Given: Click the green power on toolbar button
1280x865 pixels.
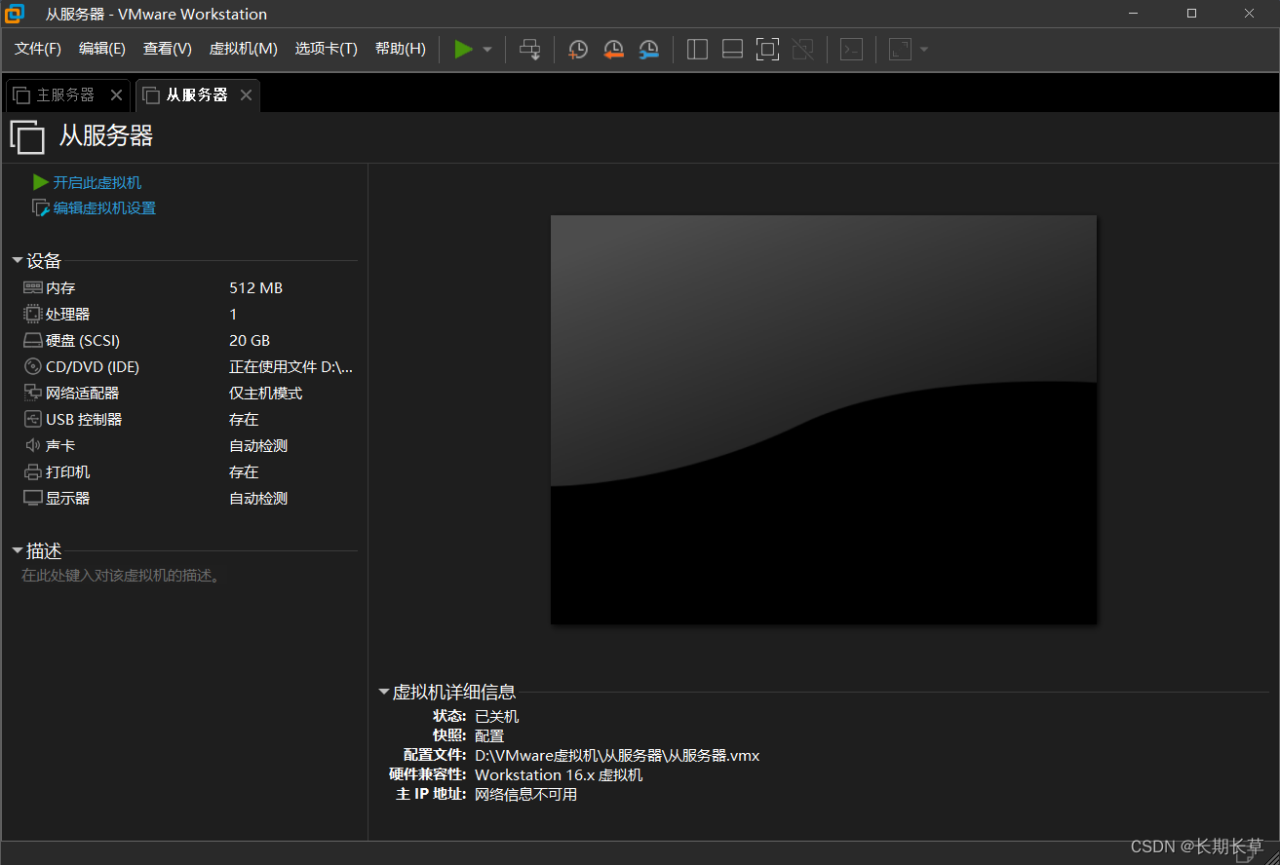Looking at the screenshot, I should [x=463, y=49].
